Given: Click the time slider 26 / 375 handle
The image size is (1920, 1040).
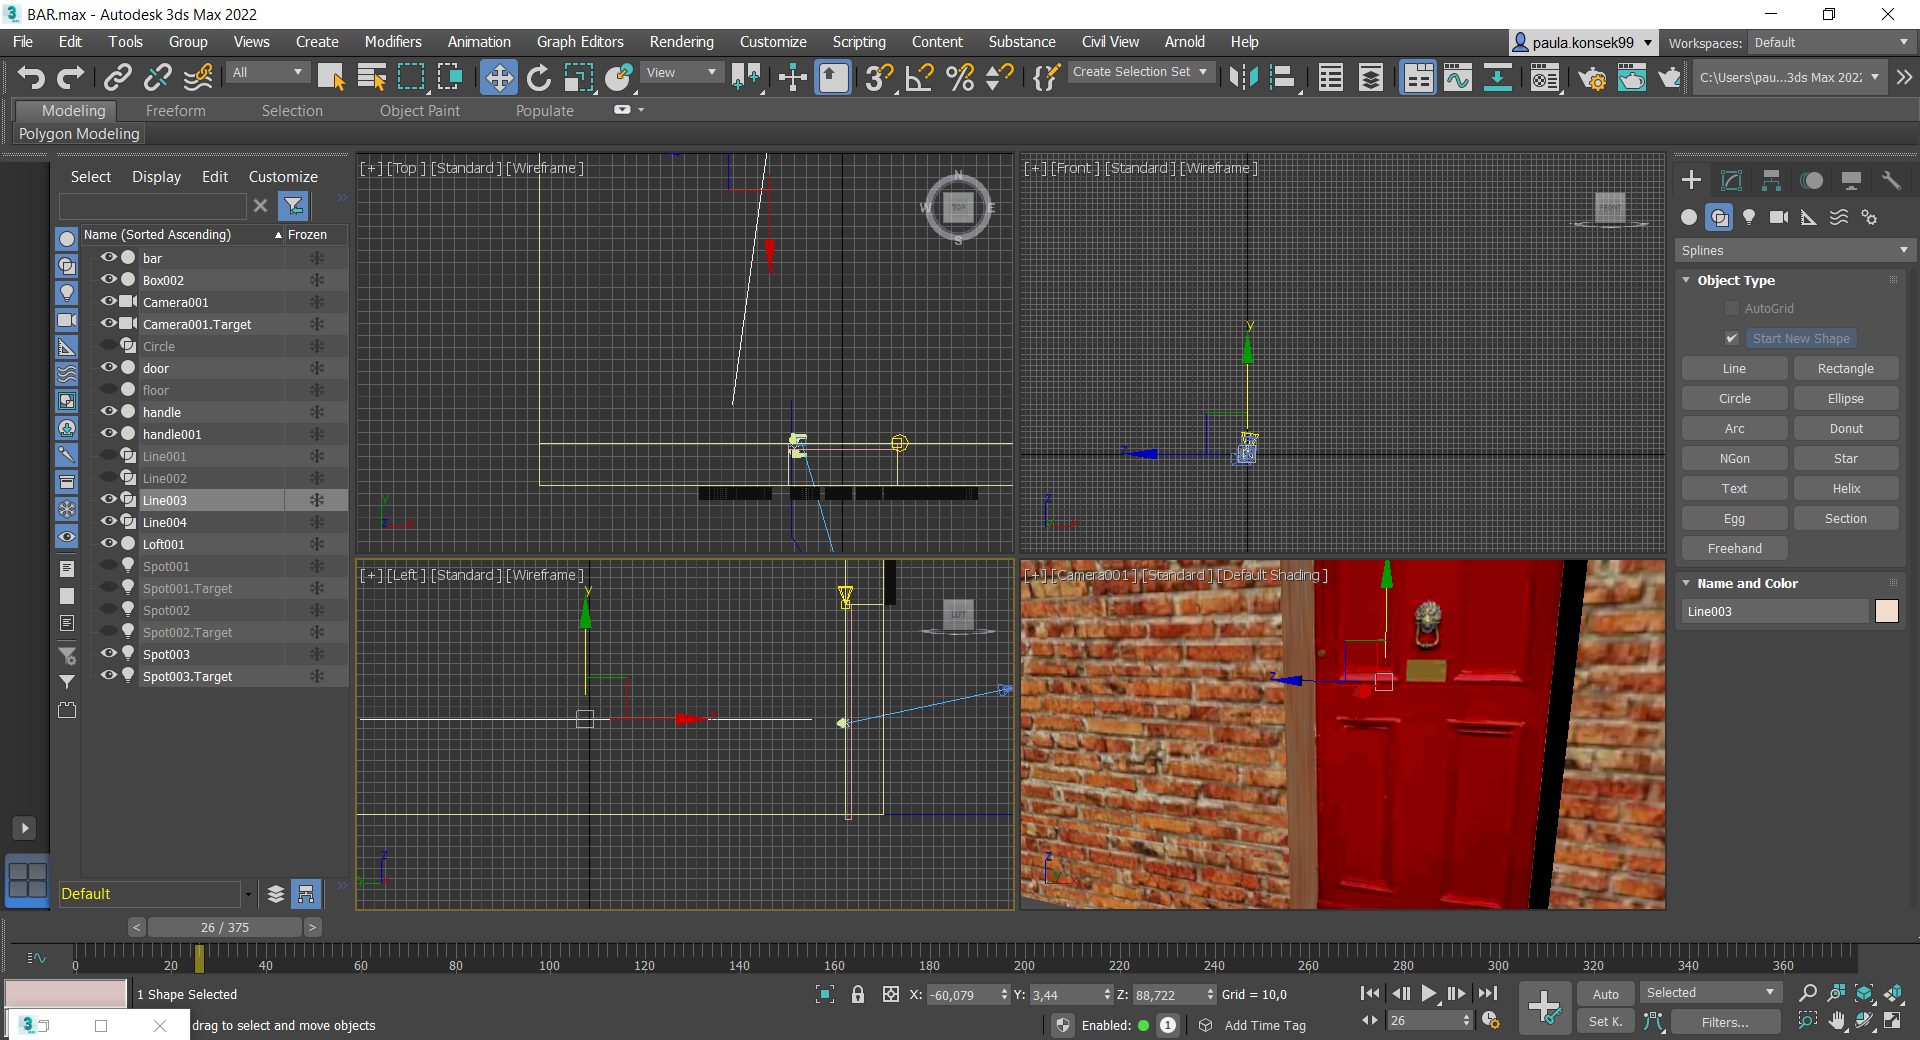Looking at the screenshot, I should 225,928.
